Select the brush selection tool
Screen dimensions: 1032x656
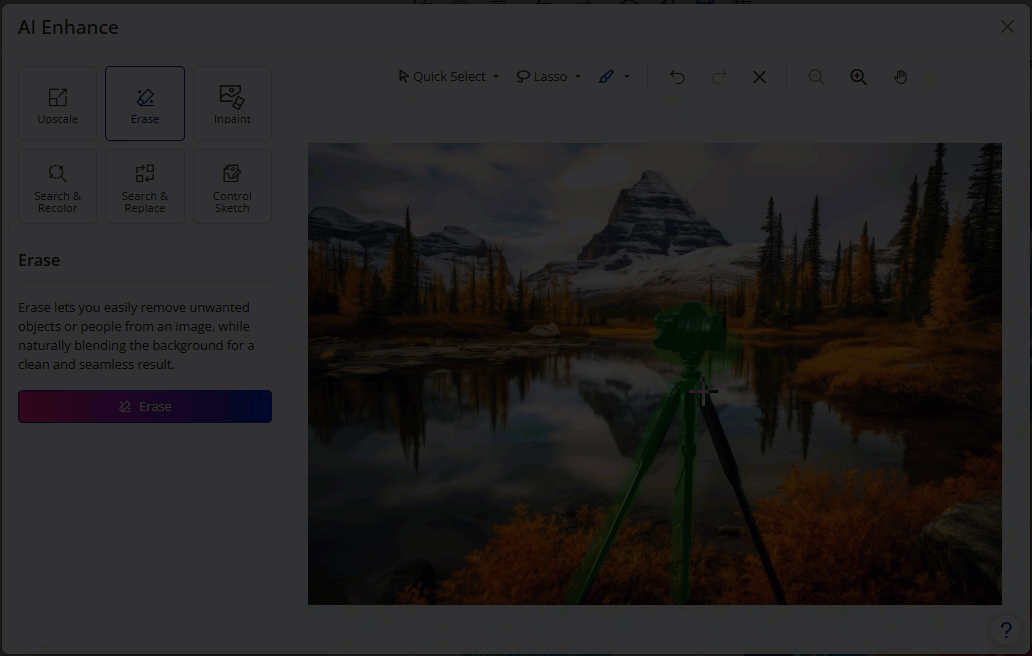(x=606, y=76)
